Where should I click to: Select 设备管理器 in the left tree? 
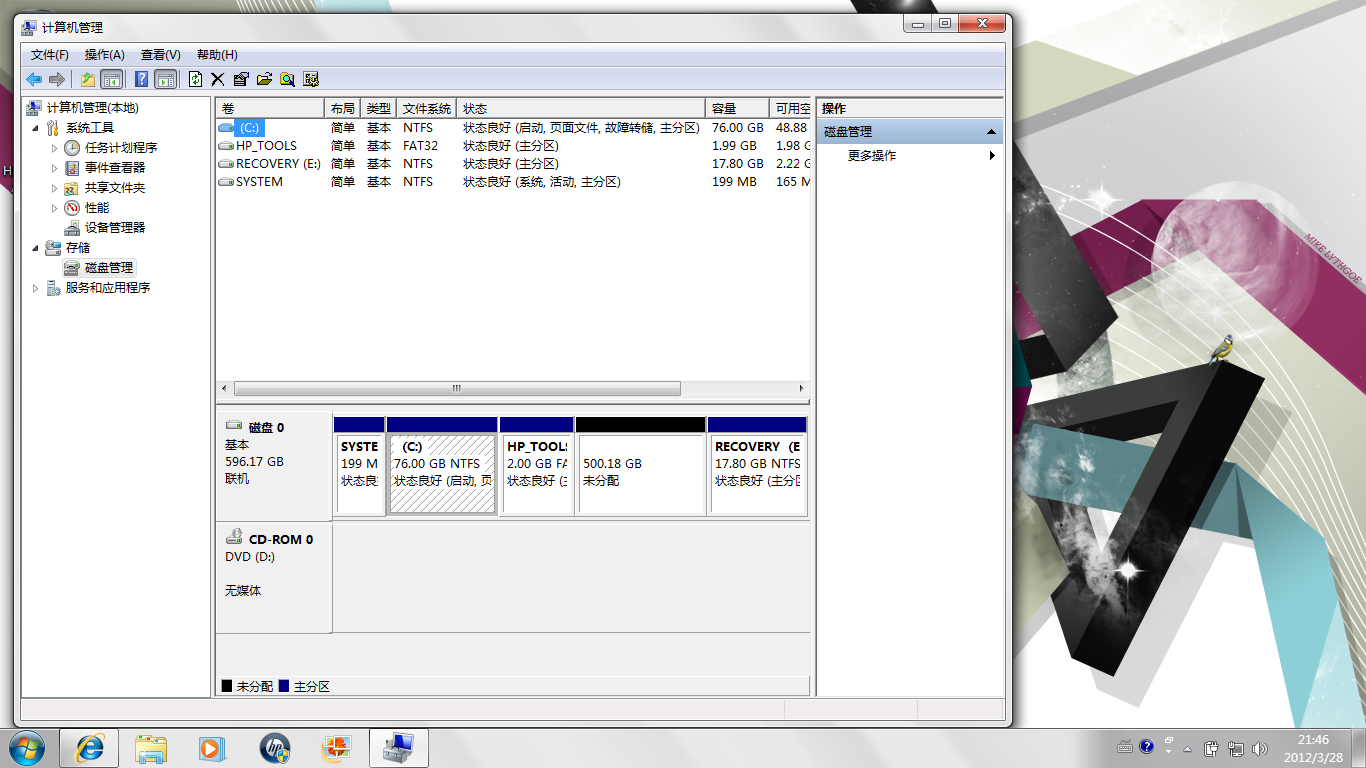114,228
